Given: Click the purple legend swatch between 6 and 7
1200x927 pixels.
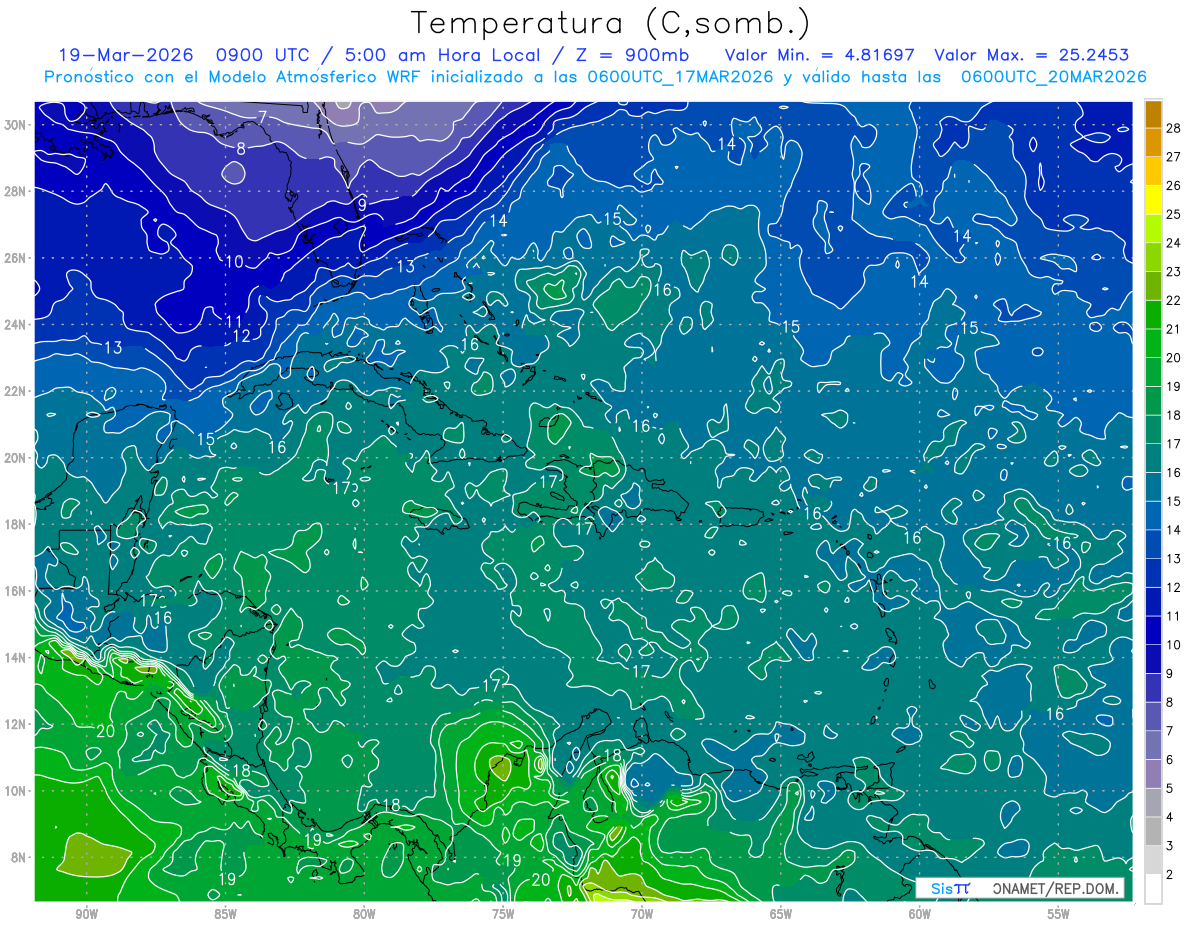Looking at the screenshot, I should tap(1153, 745).
